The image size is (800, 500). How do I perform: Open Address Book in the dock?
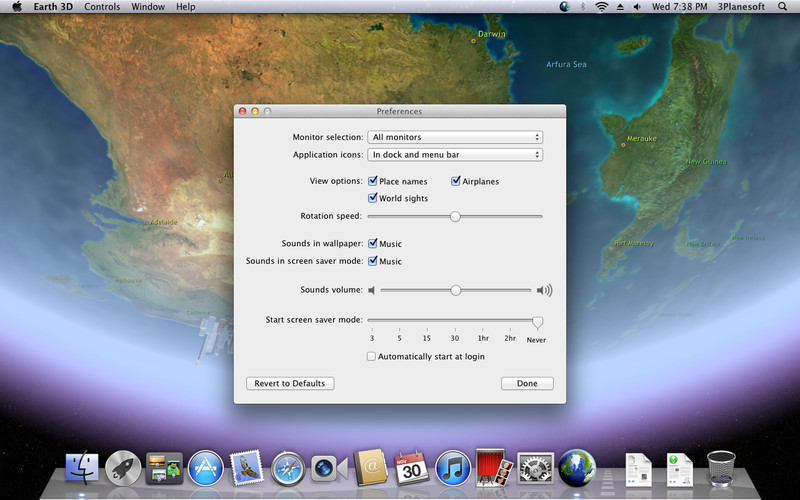370,467
